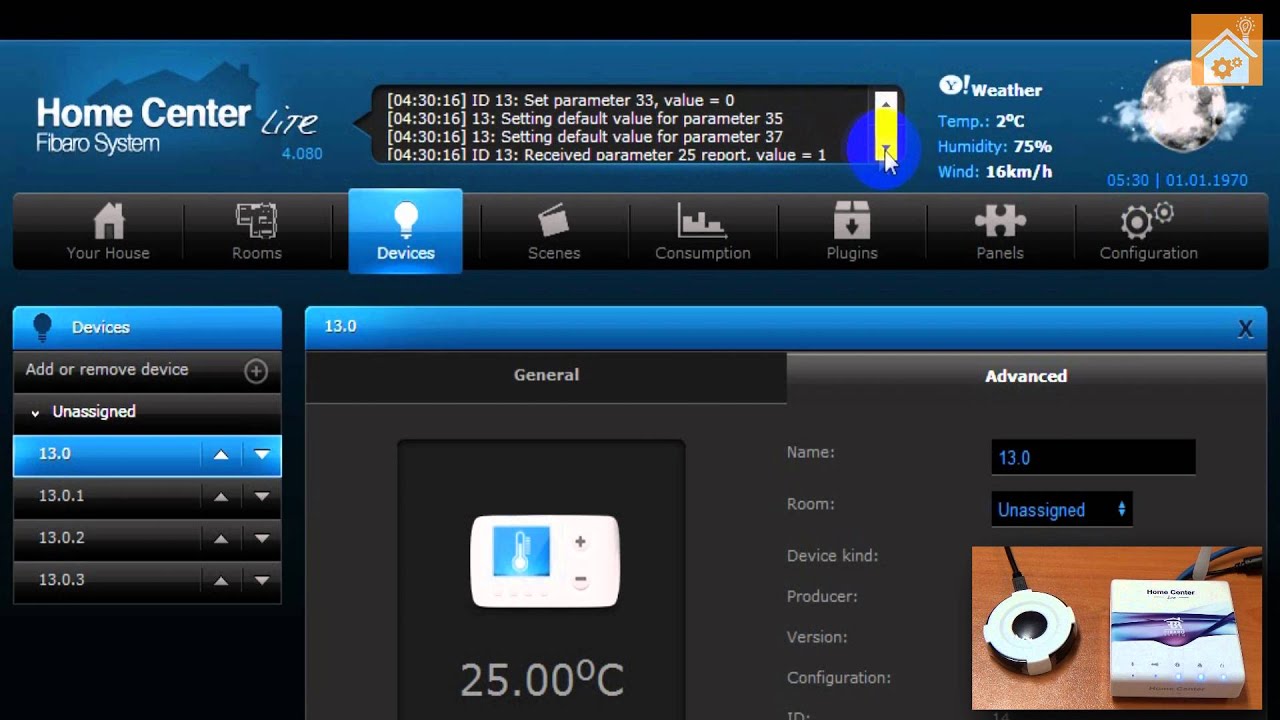Open the Panels section
This screenshot has width=1280, height=720.
pyautogui.click(x=1000, y=232)
